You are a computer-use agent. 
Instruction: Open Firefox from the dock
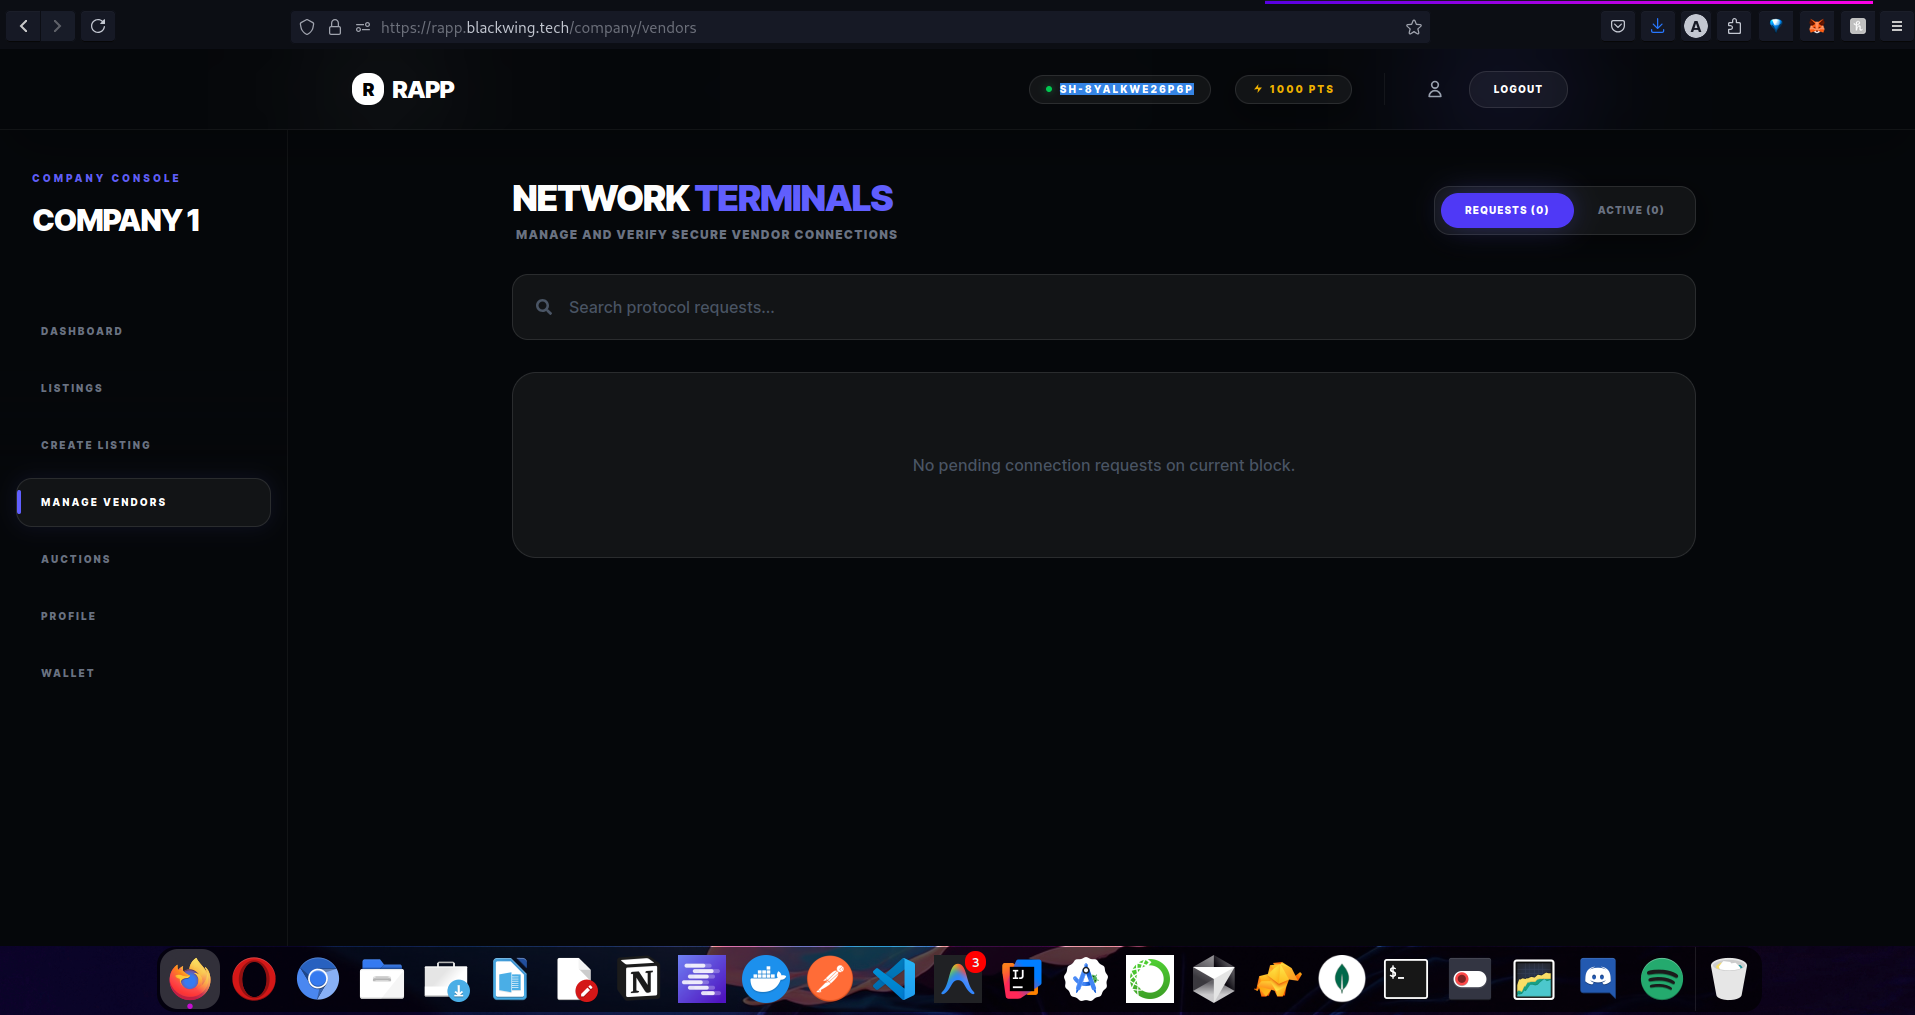coord(190,979)
